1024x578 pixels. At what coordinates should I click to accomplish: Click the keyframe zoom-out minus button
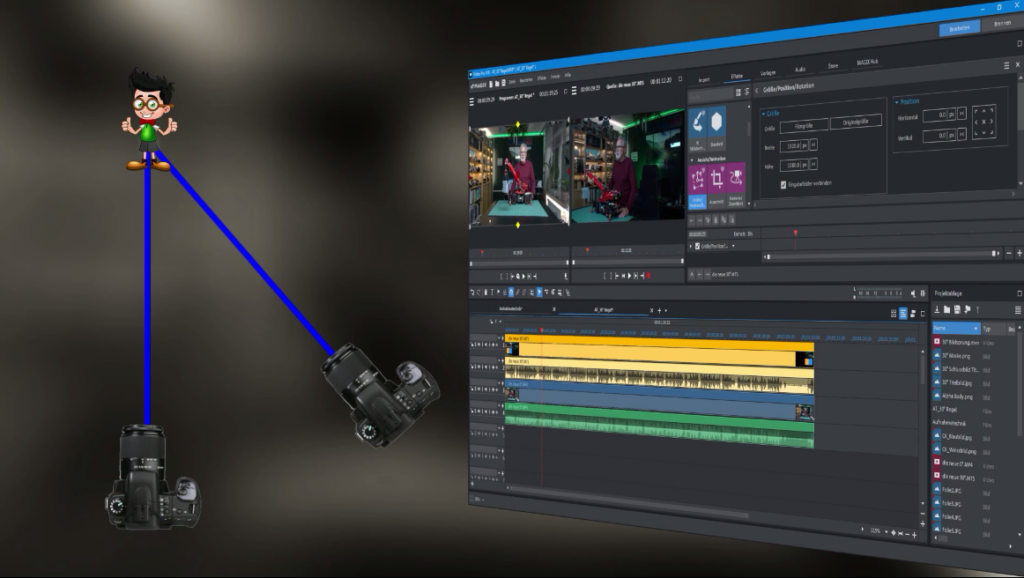(1009, 253)
